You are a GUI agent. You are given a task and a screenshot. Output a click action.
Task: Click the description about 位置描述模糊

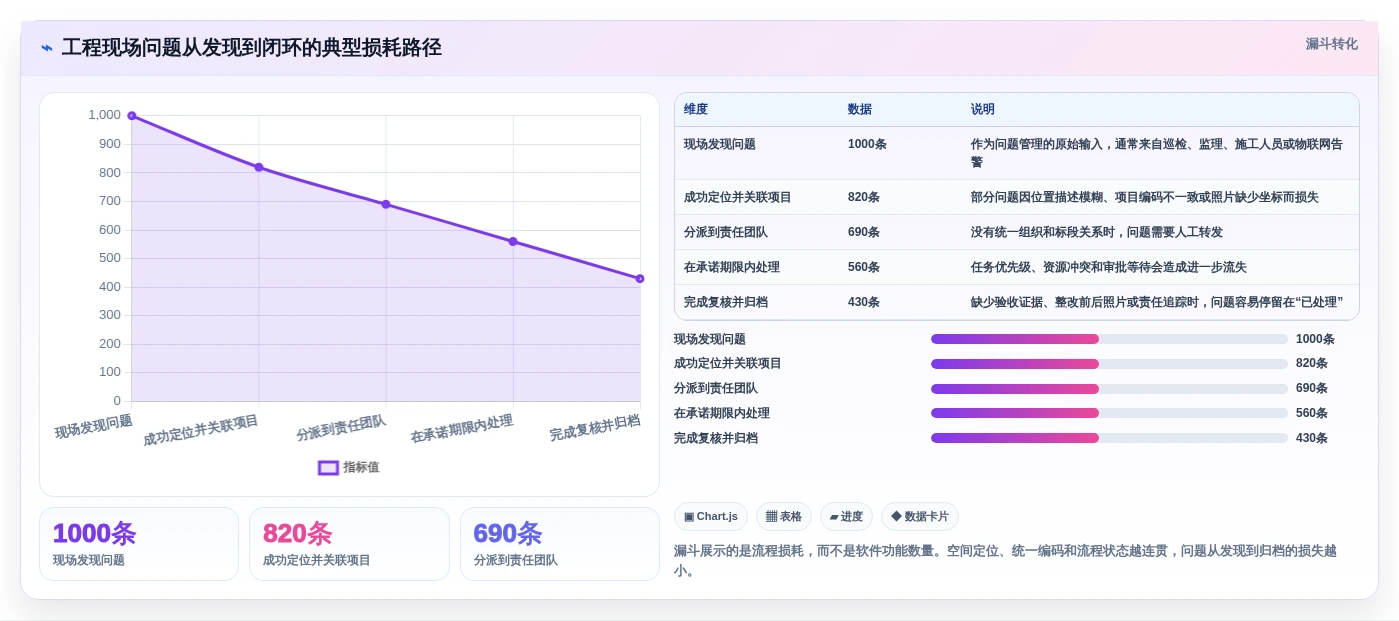1144,197
